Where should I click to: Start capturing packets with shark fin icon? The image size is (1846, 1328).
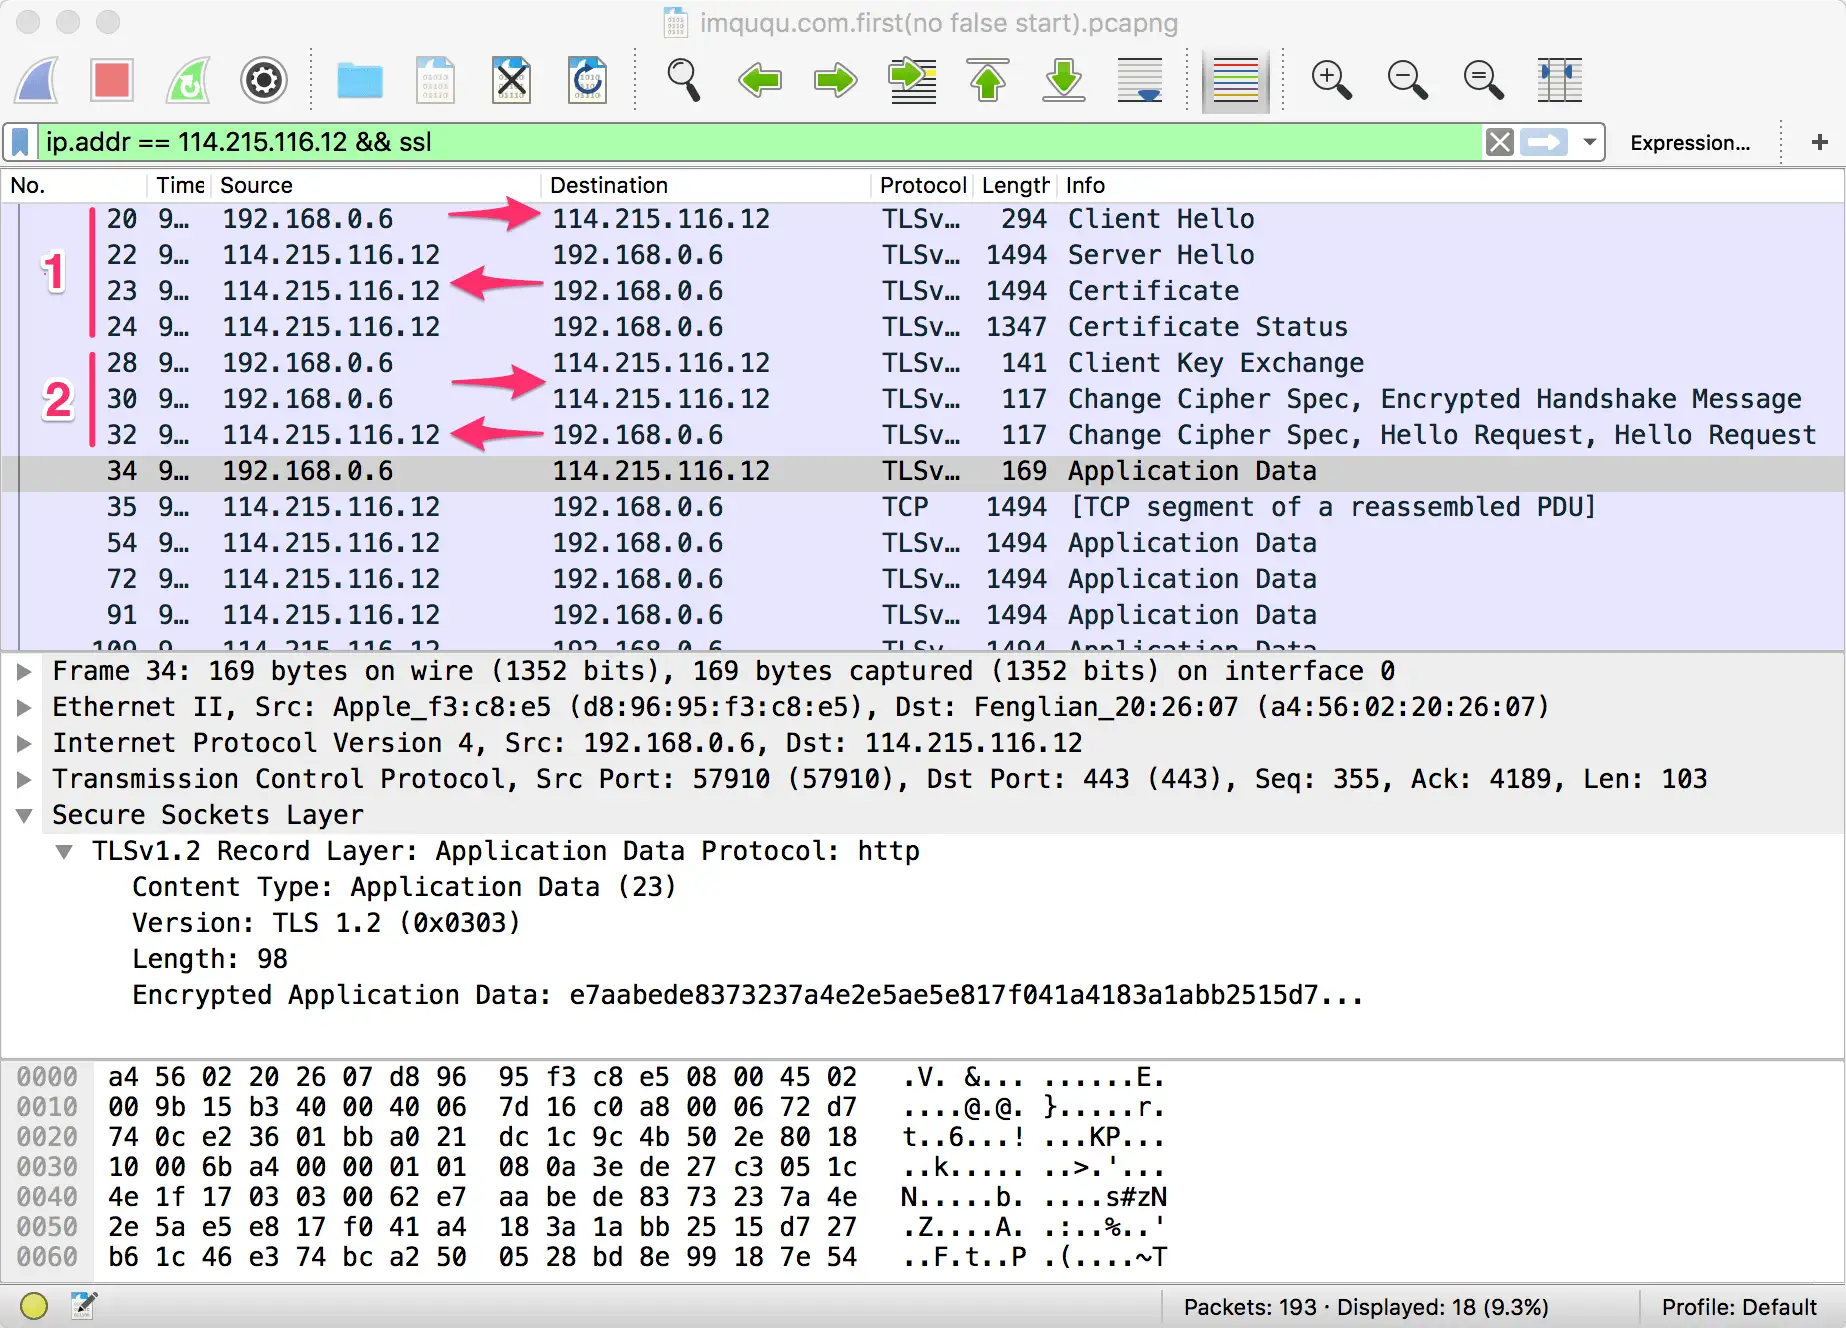coord(37,80)
